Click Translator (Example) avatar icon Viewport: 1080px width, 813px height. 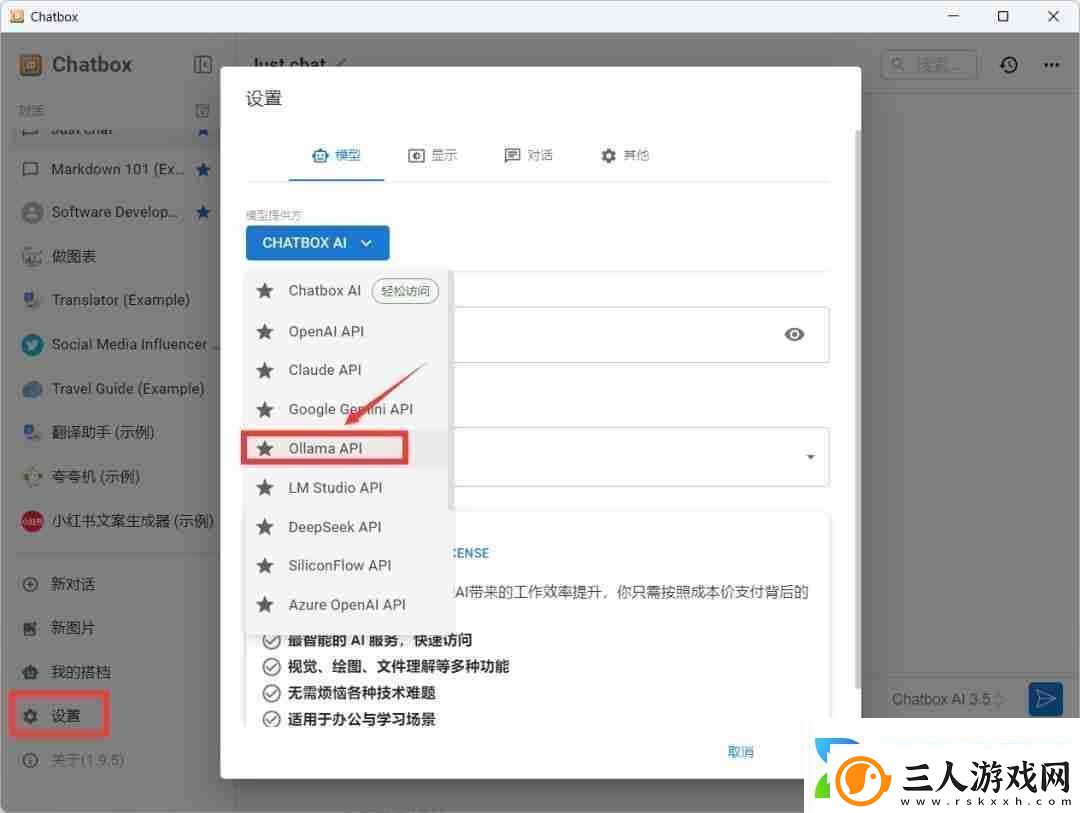(x=32, y=300)
